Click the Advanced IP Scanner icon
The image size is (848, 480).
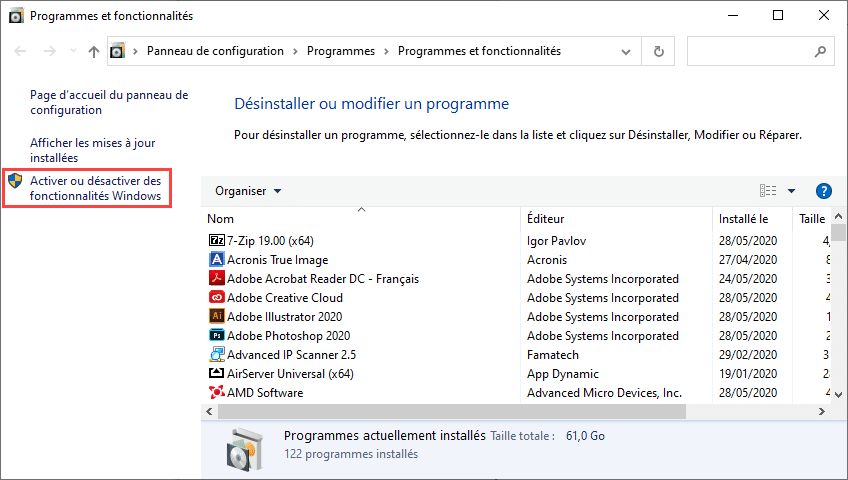point(217,355)
